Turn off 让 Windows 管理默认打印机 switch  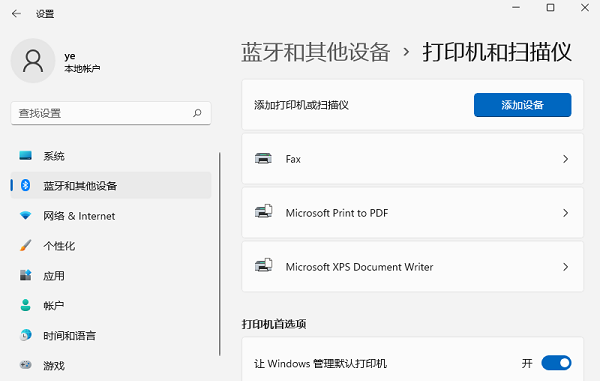pyautogui.click(x=556, y=363)
